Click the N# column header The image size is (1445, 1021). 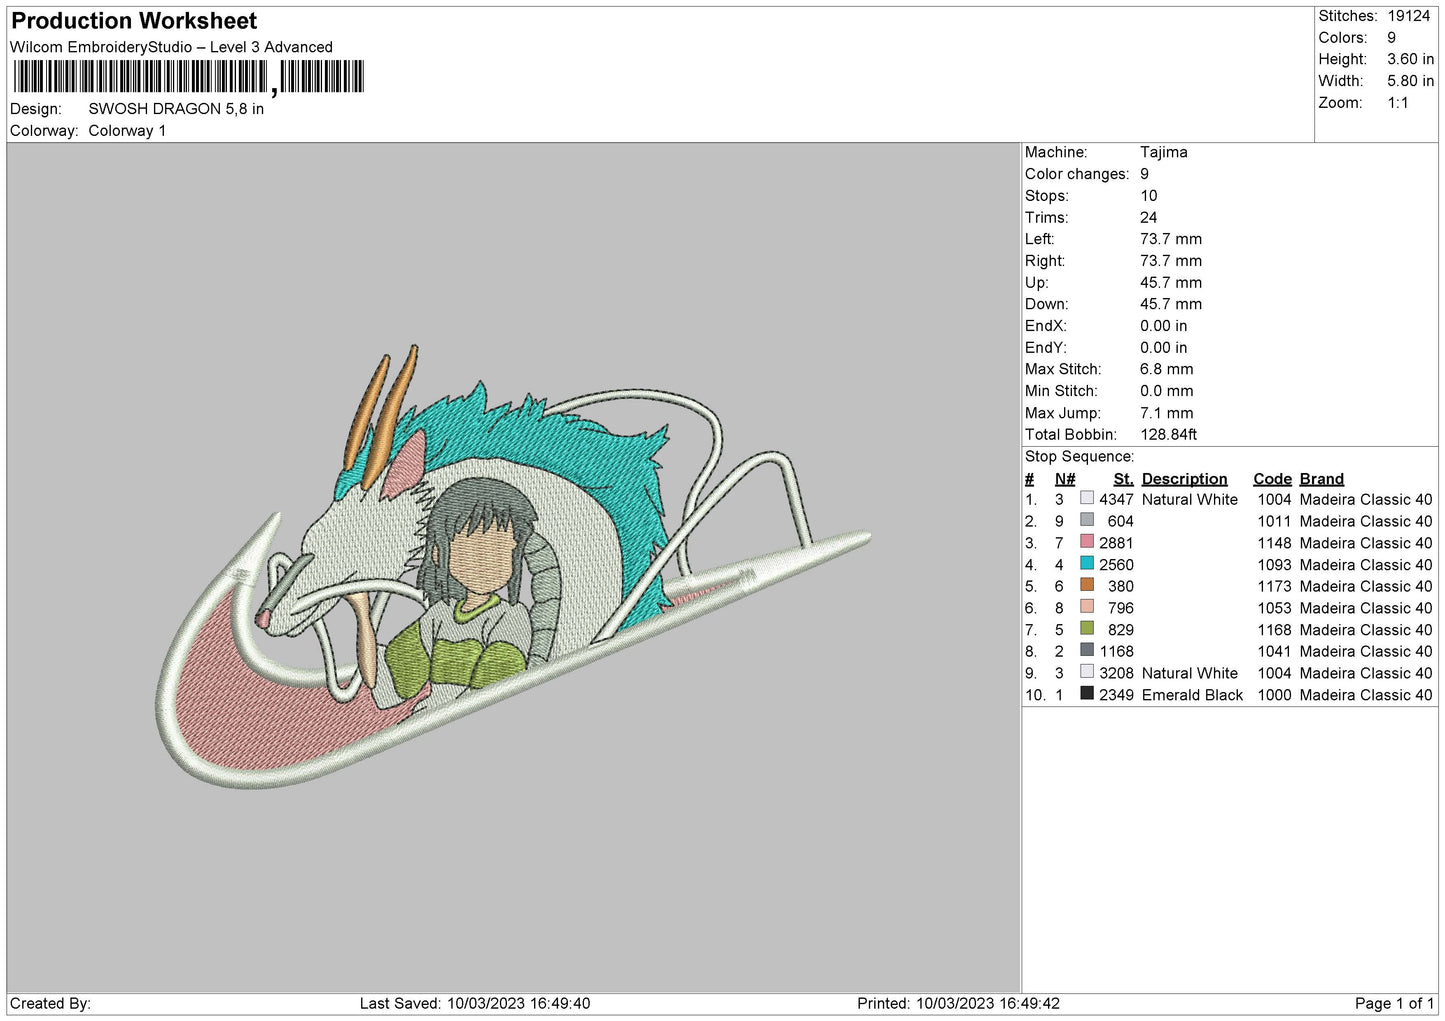point(1065,479)
